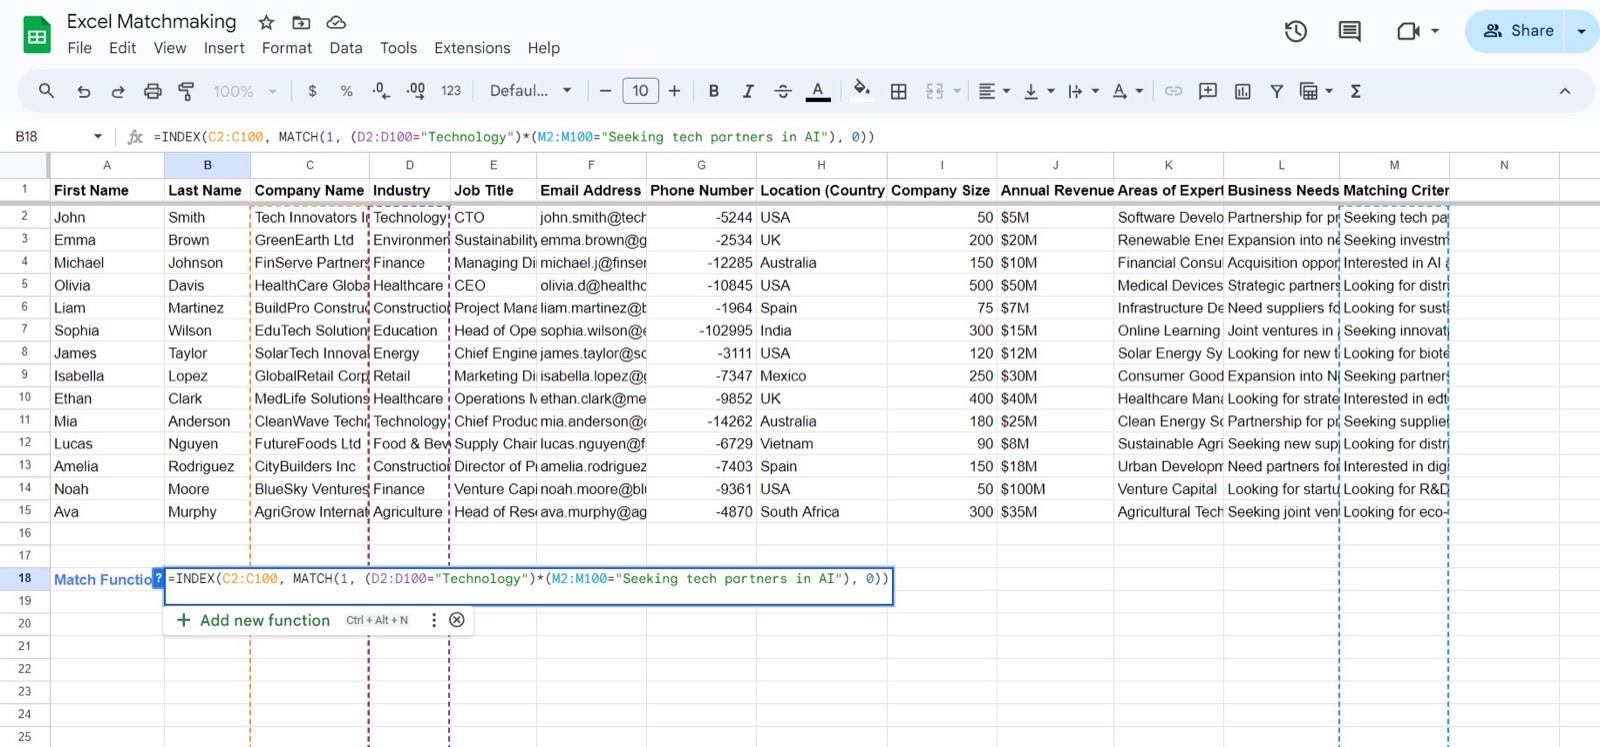The height and width of the screenshot is (747, 1600).
Task: Open the Share options dropdown arrow
Action: (x=1582, y=31)
